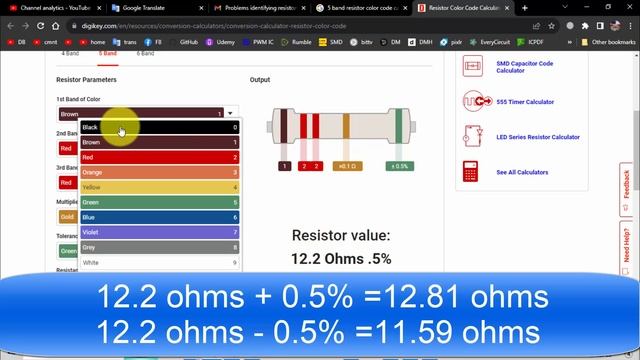Image resolution: width=640 pixels, height=360 pixels.
Task: Open the extensions puzzle icon
Action: pyautogui.click(x=585, y=26)
